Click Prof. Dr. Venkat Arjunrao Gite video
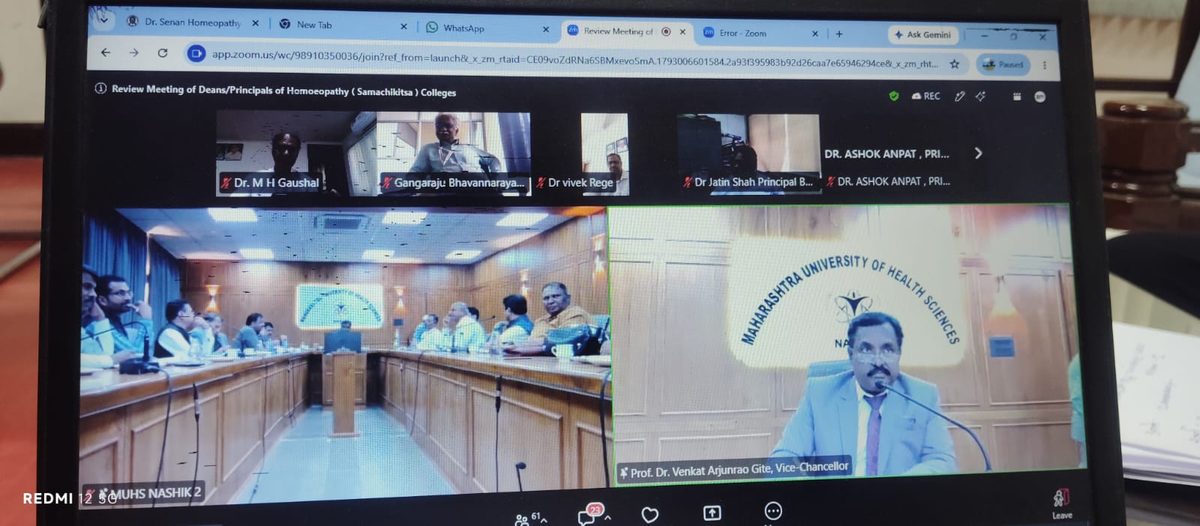1200x526 pixels. click(x=846, y=342)
